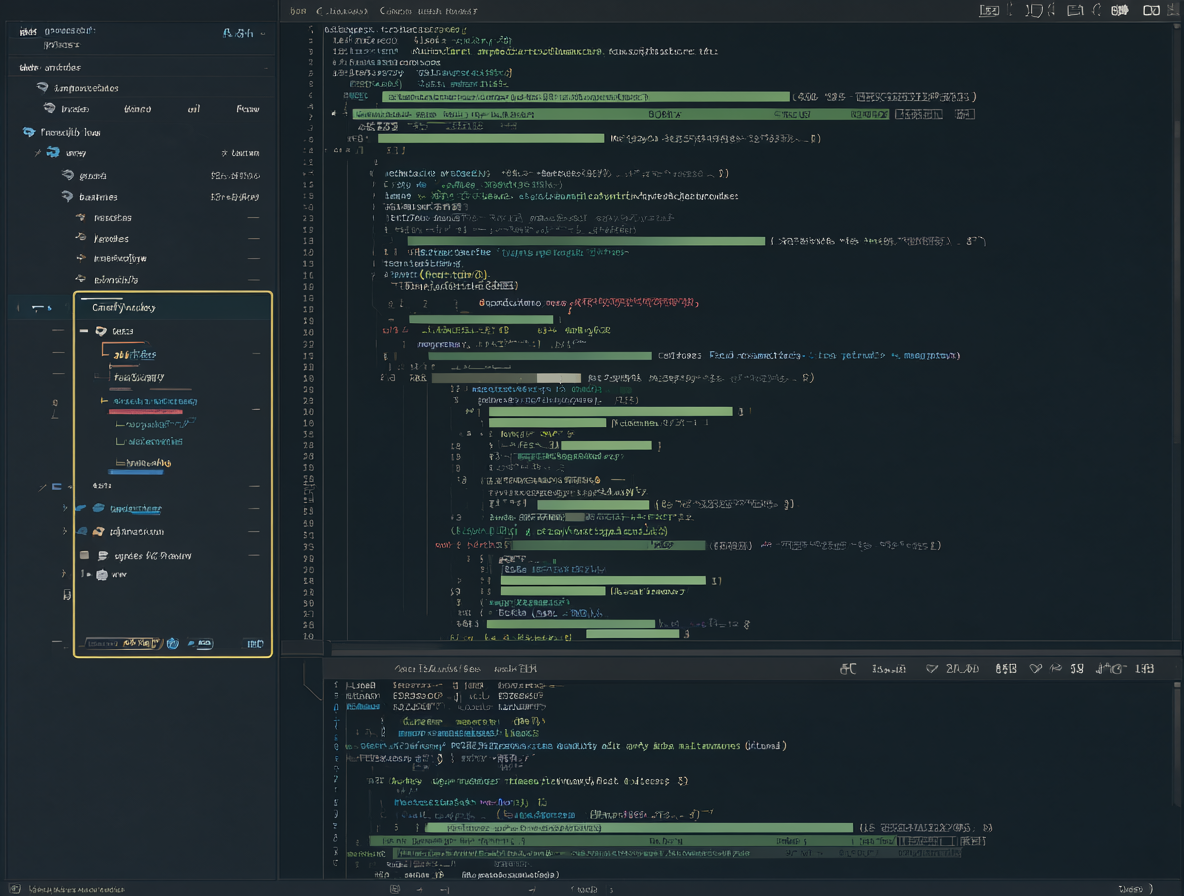Toggle the pin mark left of the pinned tree row

coord(38,152)
